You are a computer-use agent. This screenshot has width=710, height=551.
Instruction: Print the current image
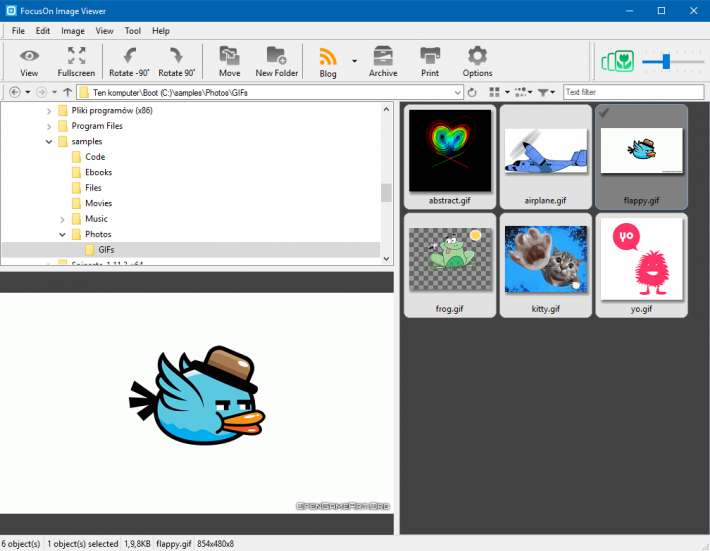pyautogui.click(x=430, y=61)
